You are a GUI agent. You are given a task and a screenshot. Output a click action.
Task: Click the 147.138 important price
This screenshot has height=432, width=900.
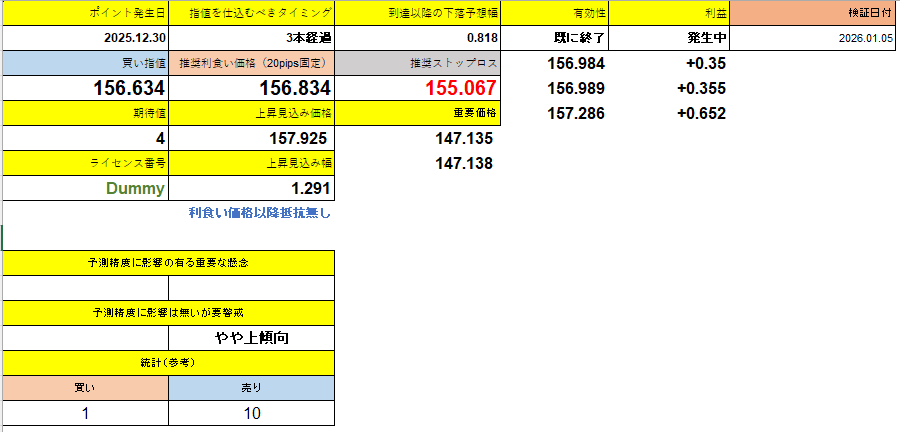[x=418, y=164]
